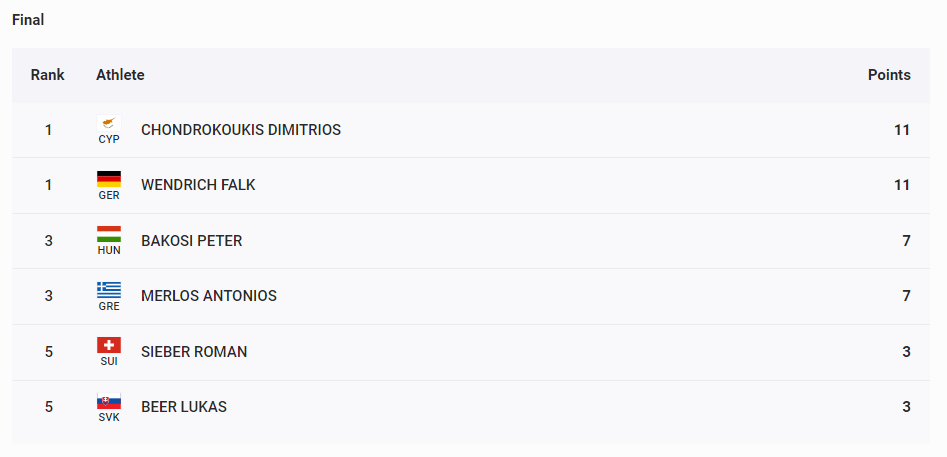
Task: Open BEER LUKAS's entry
Action: click(184, 407)
